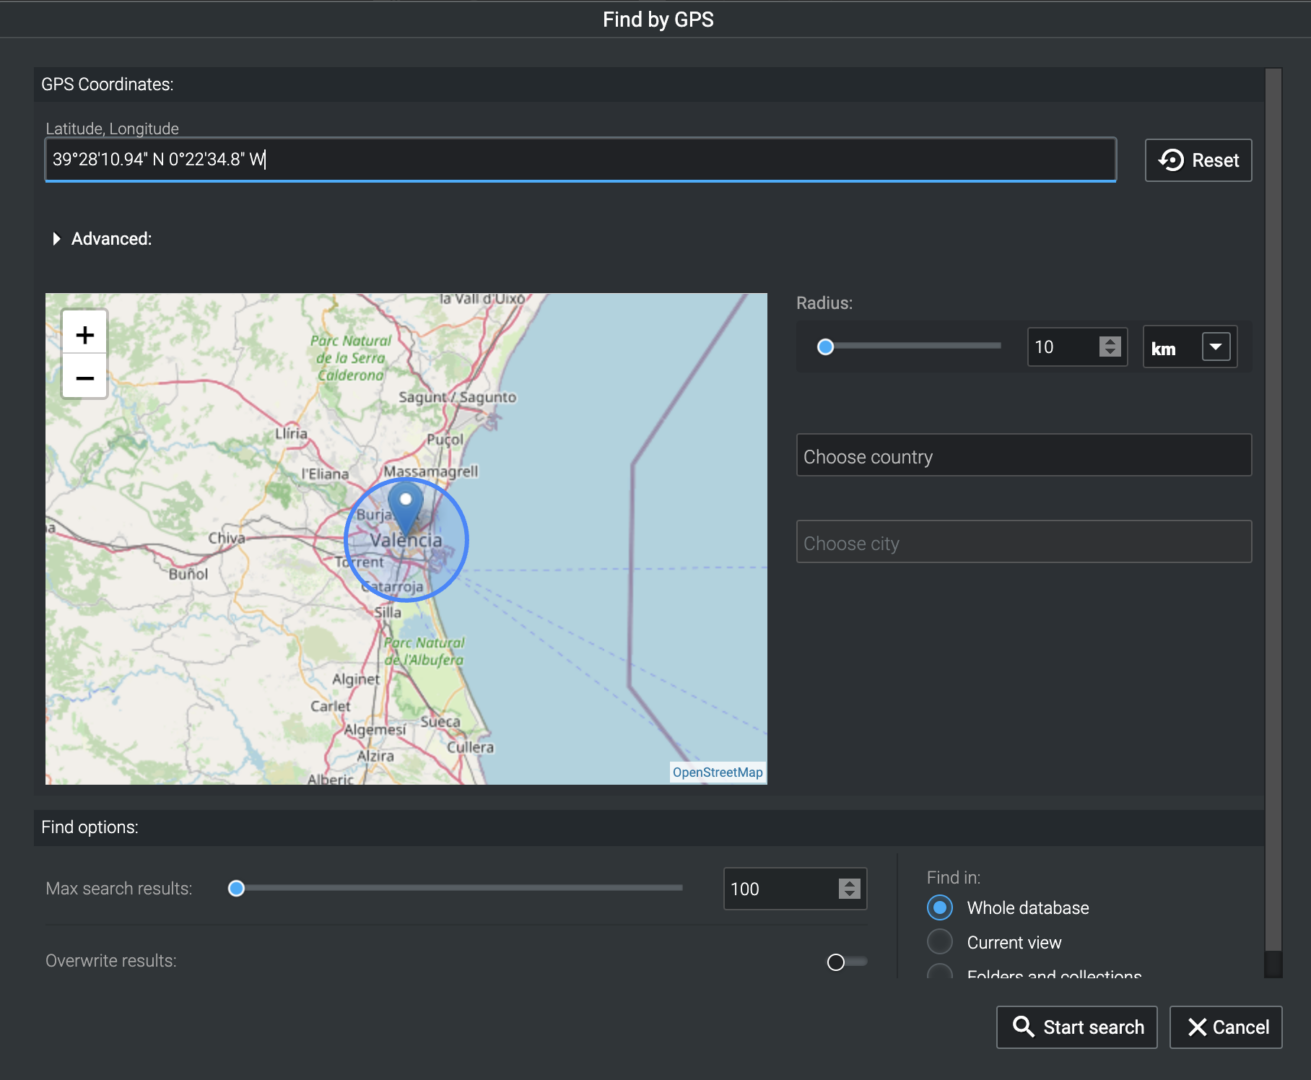Select the Whole database radio button
Image resolution: width=1311 pixels, height=1080 pixels.
939,907
